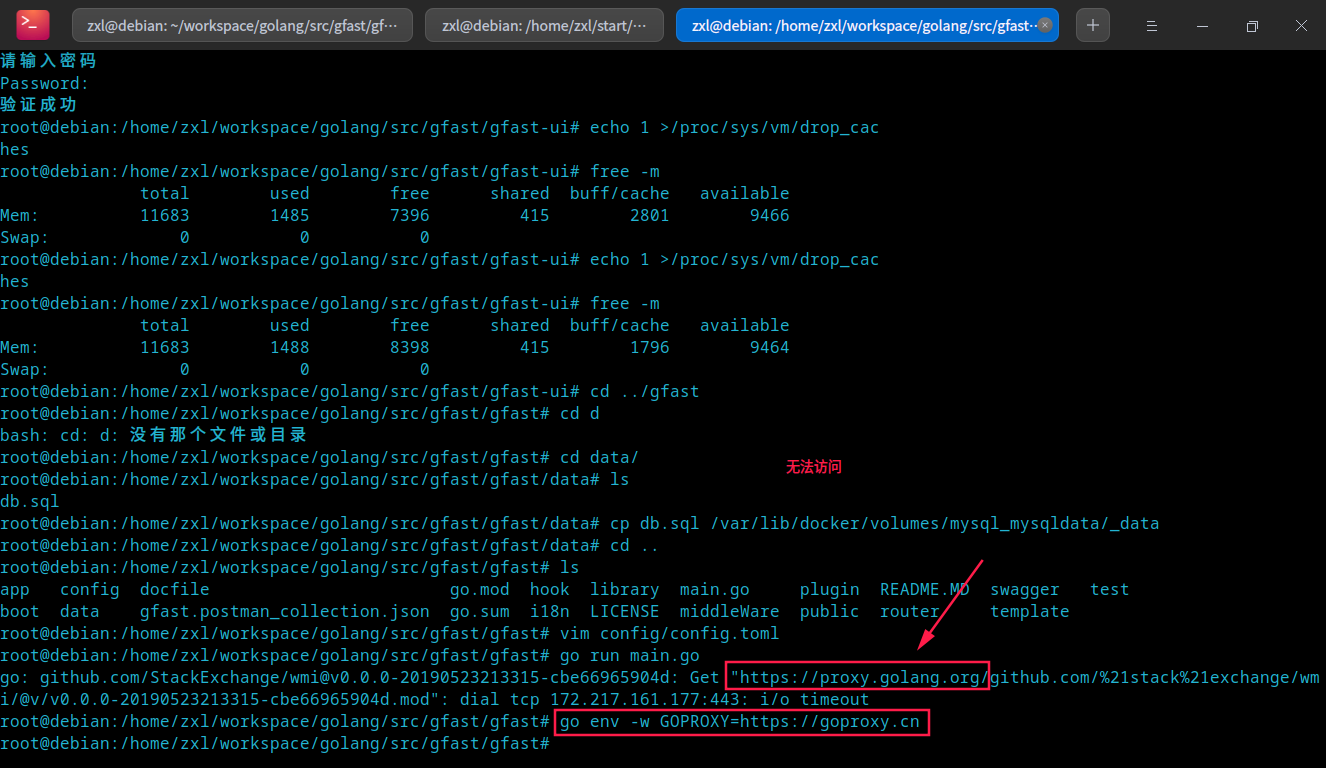Viewport: 1326px width, 768px height.
Task: Maximize the terminal window
Action: click(1251, 25)
